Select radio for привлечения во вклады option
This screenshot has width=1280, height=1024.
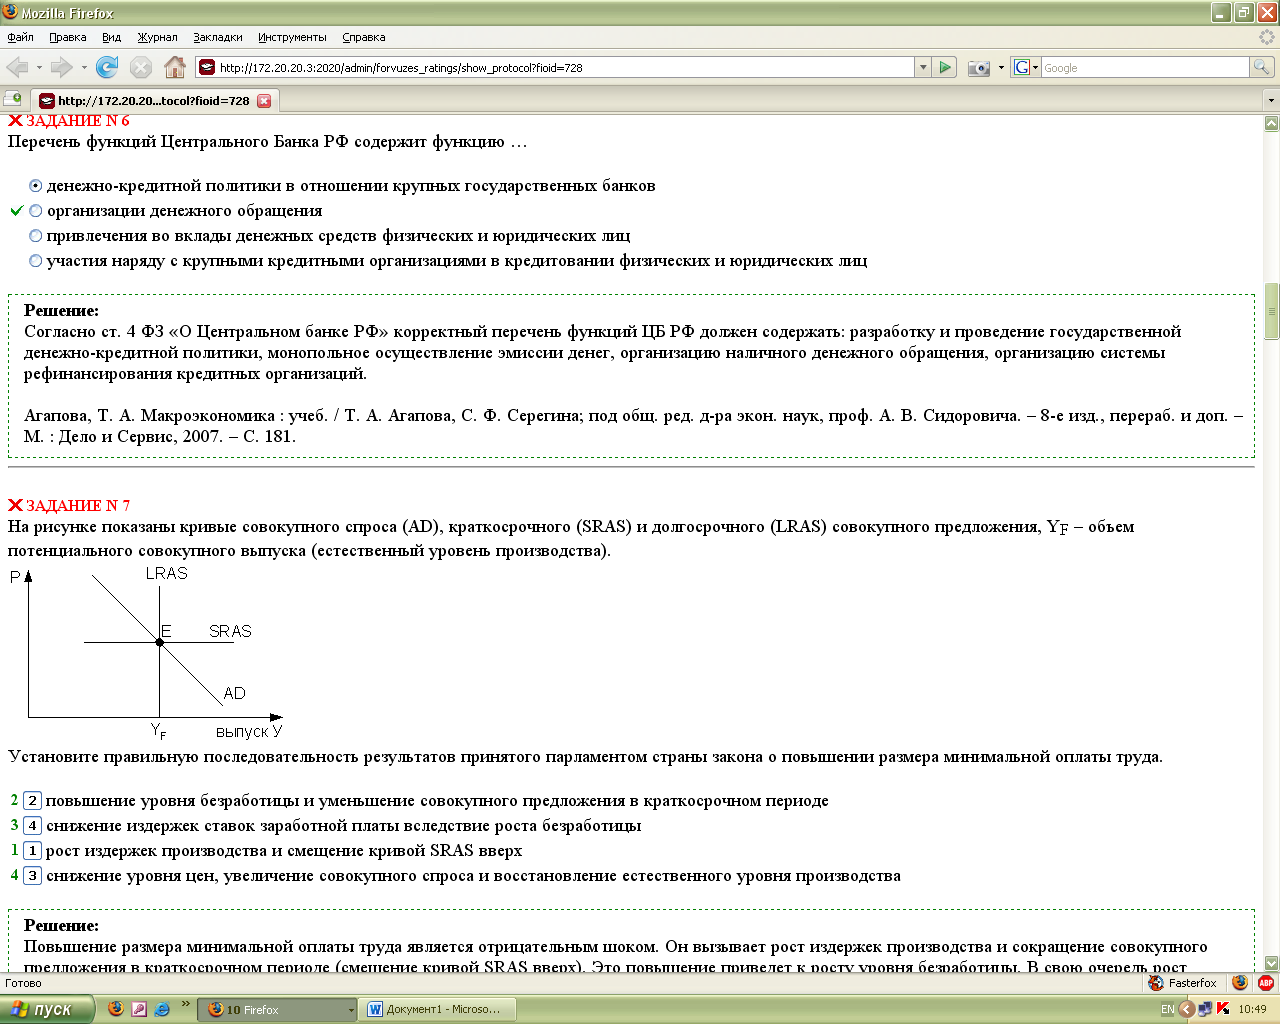tap(36, 236)
